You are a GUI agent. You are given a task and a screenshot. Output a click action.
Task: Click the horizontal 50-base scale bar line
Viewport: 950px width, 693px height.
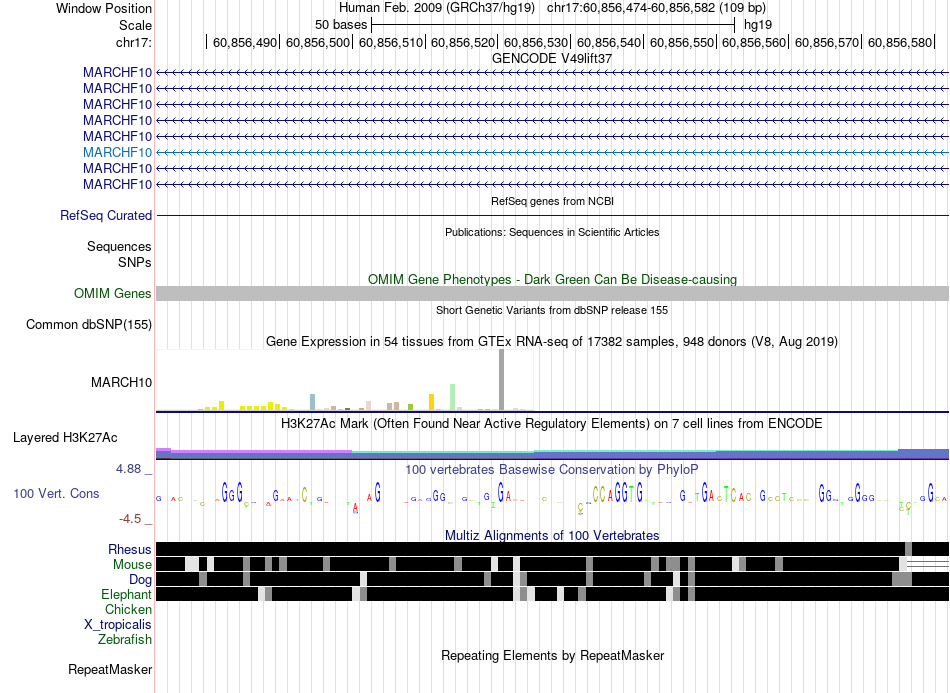click(553, 25)
